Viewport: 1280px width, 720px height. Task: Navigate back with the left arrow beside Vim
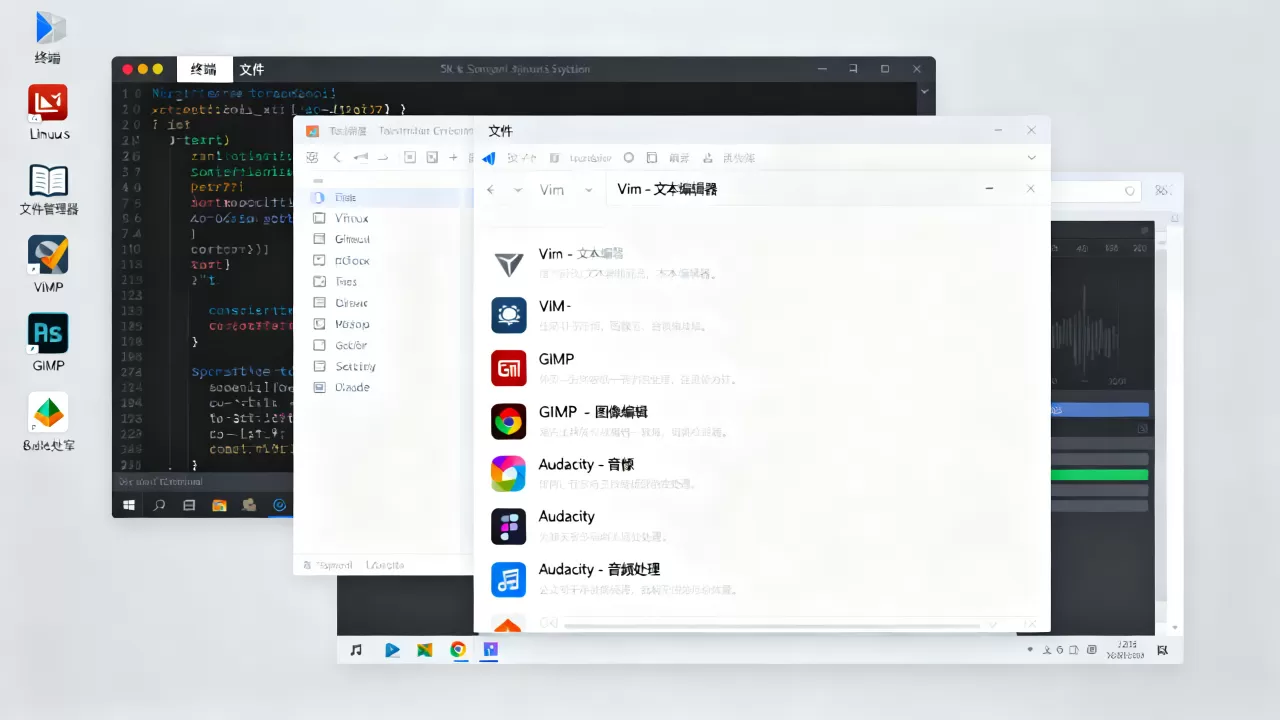point(491,189)
